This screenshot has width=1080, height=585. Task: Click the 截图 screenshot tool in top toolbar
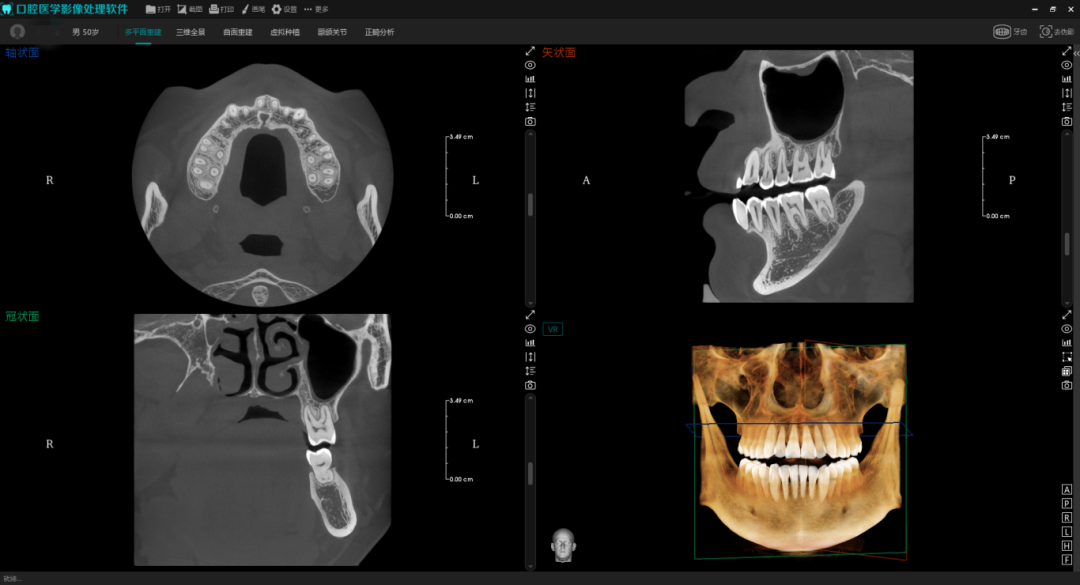coord(189,9)
